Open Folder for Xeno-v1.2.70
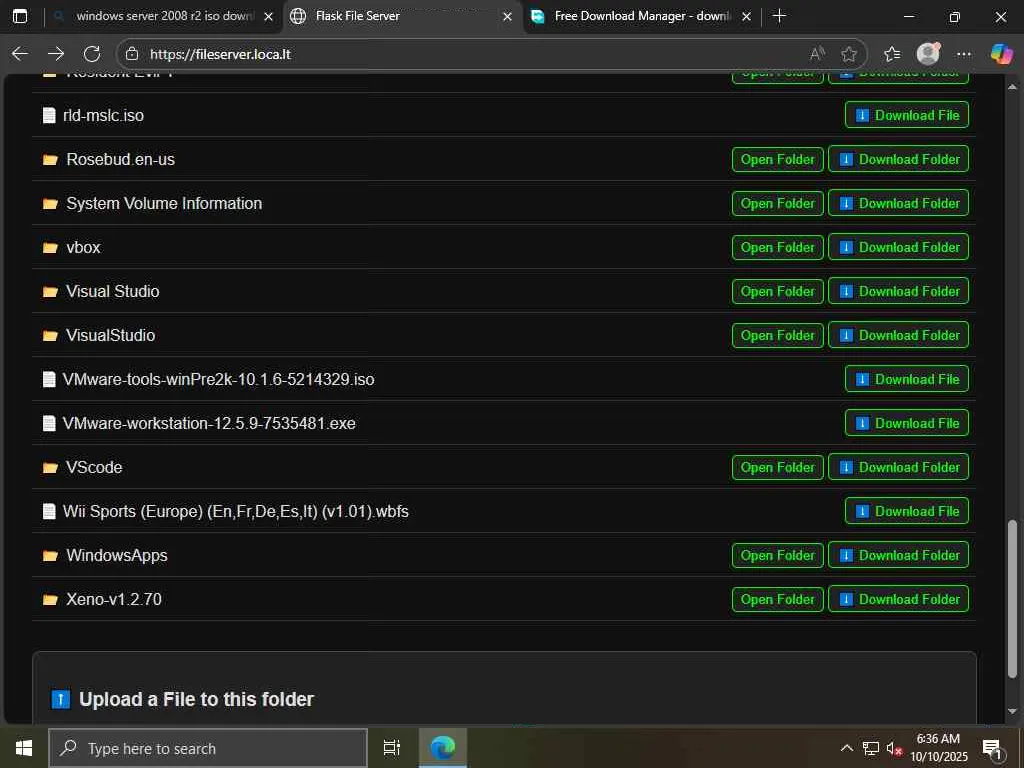The height and width of the screenshot is (768, 1024). click(777, 599)
